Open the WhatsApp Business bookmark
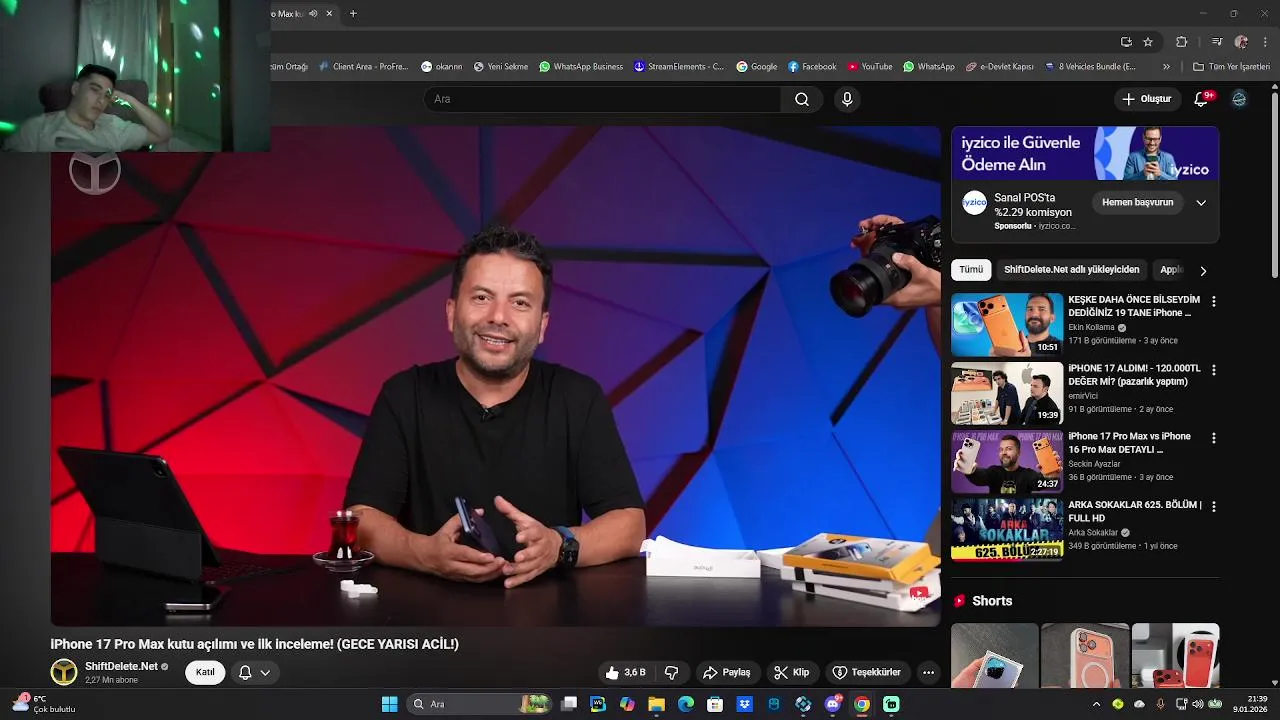1280x720 pixels. 581,67
